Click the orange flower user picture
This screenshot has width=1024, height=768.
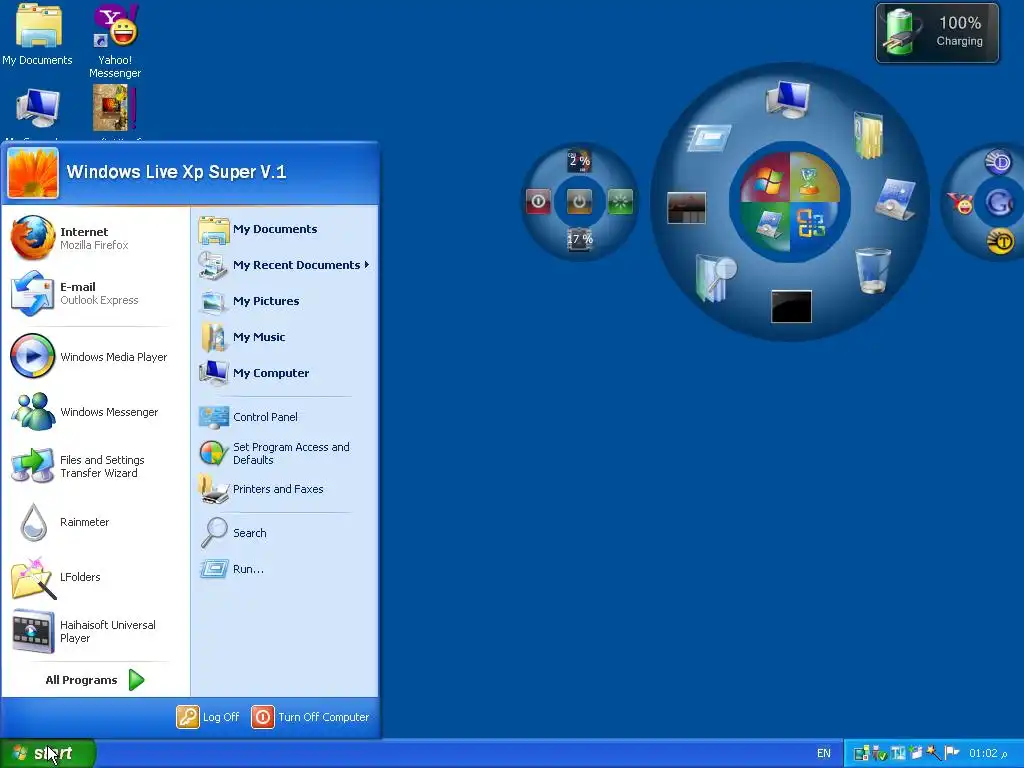[33, 172]
